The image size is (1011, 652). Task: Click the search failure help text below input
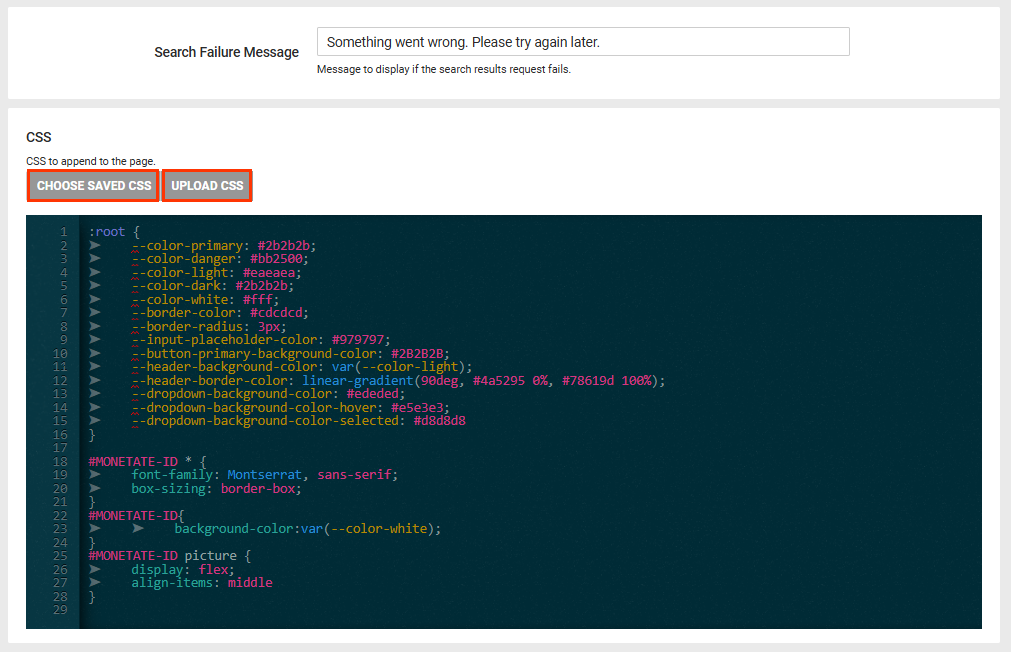(444, 69)
